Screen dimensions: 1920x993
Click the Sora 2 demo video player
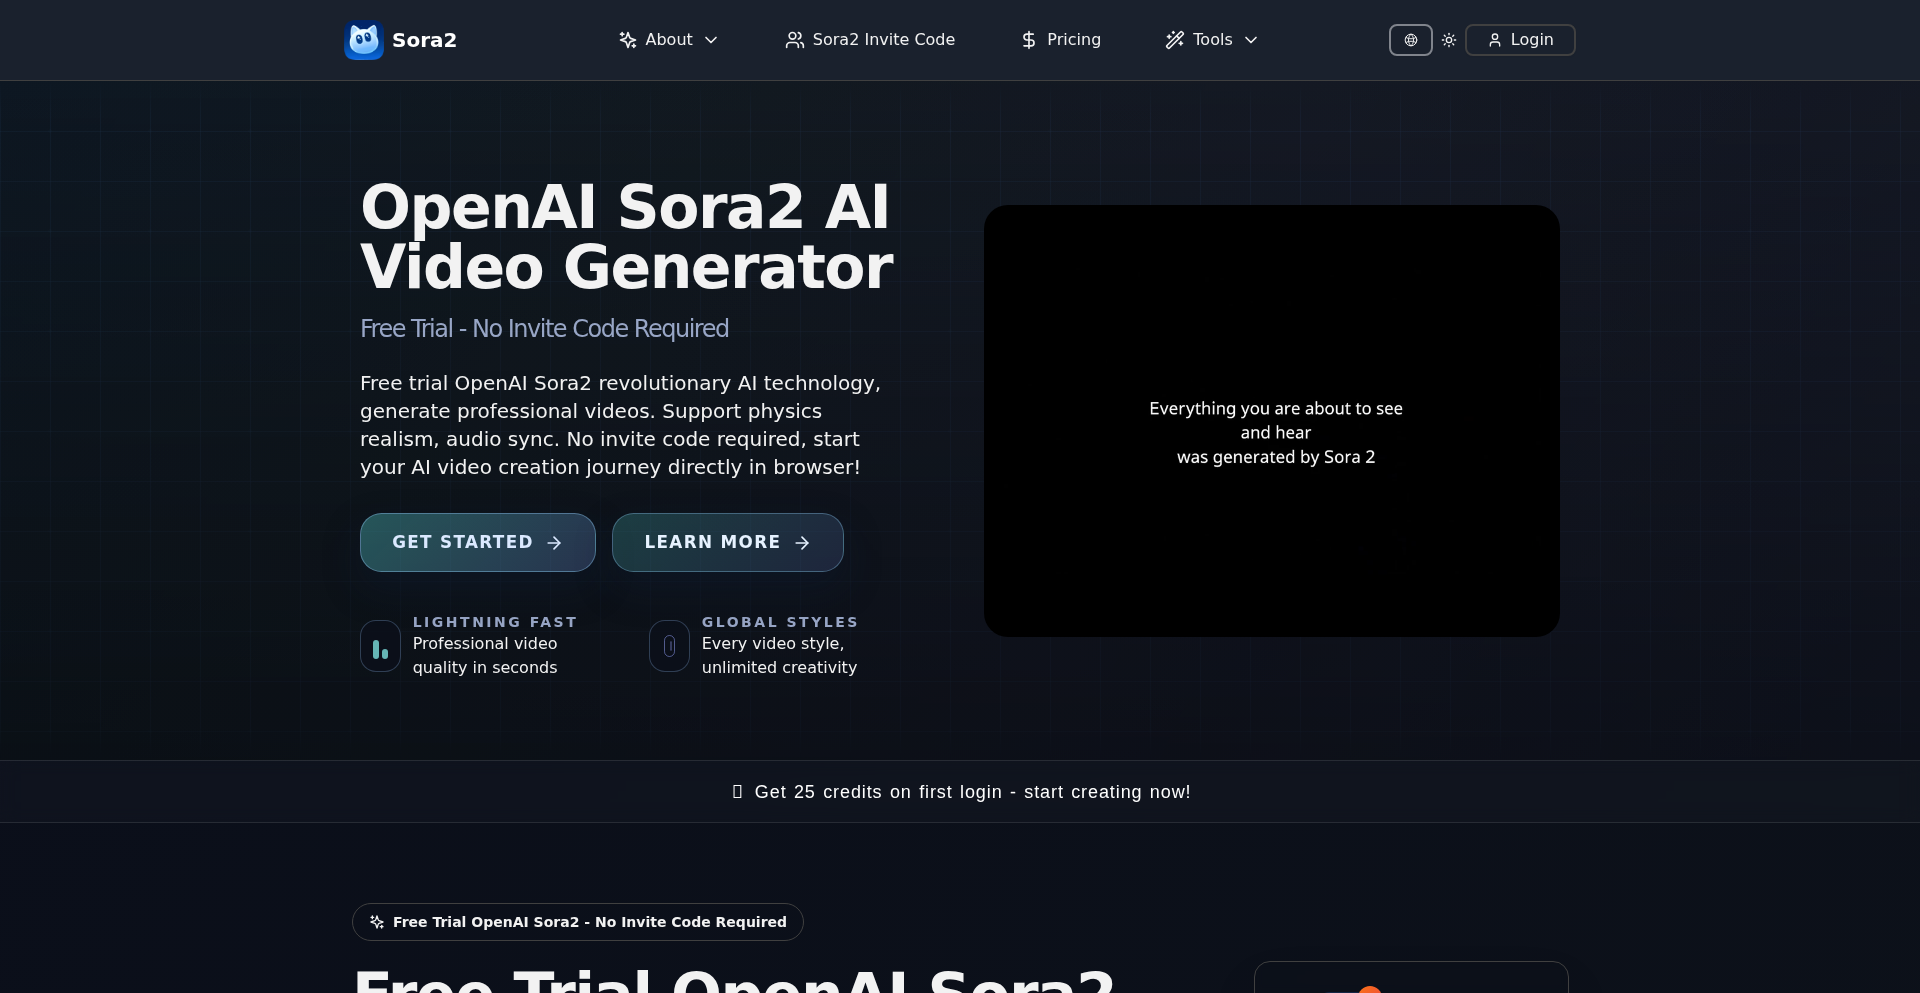pyautogui.click(x=1272, y=421)
